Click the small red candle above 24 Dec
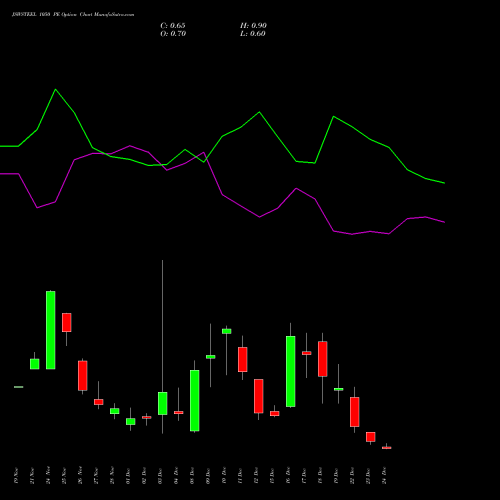500x500 pixels. click(x=387, y=448)
